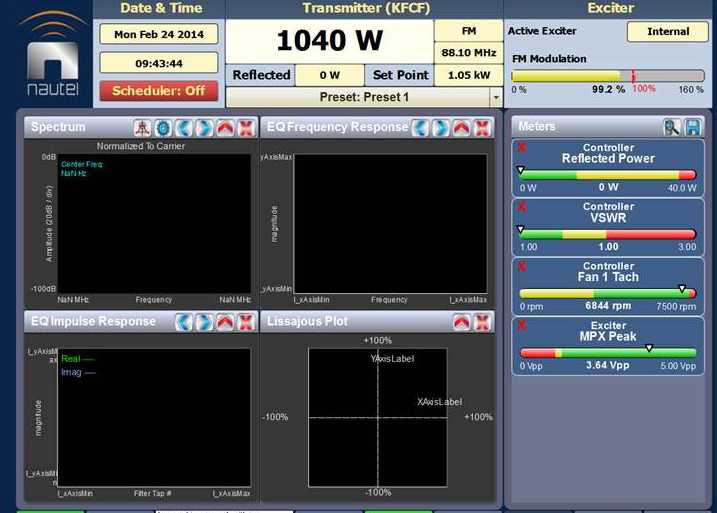Collapse the EQ Frequency Response panel
Viewport: 717px width, 513px height.
[461, 127]
